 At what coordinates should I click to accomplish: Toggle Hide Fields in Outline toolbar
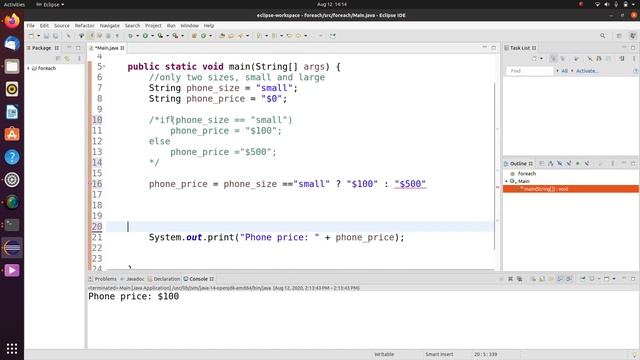(560, 164)
